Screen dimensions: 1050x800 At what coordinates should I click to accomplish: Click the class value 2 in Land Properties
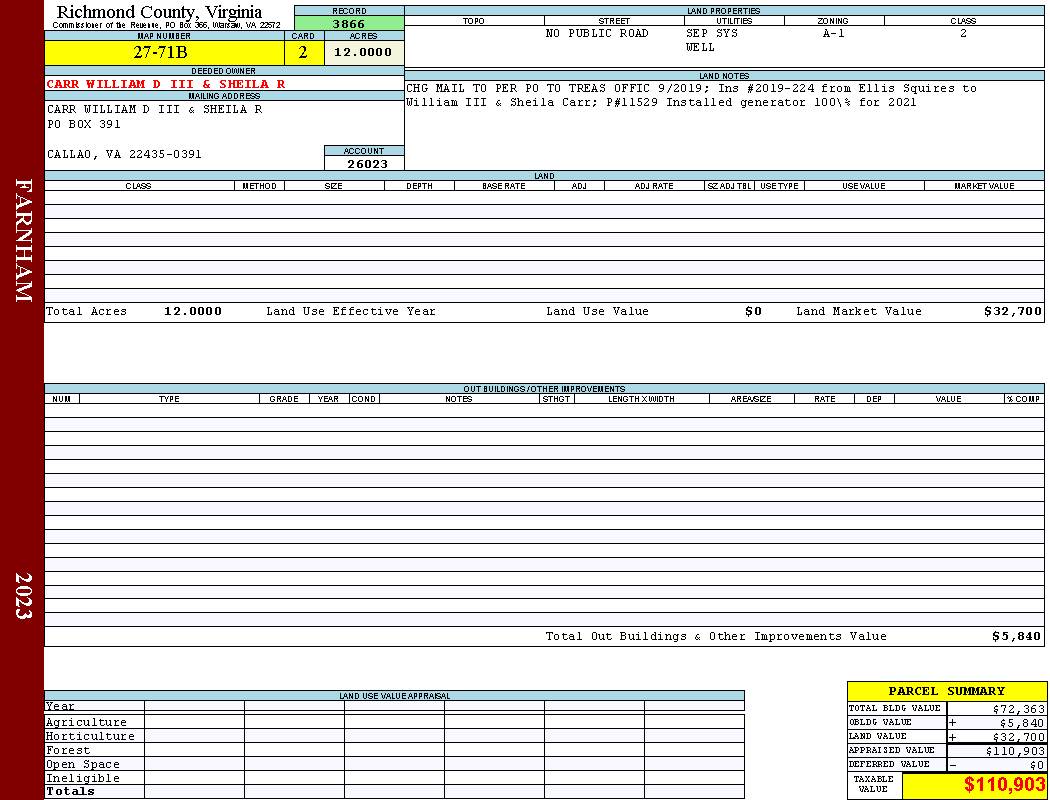click(963, 33)
